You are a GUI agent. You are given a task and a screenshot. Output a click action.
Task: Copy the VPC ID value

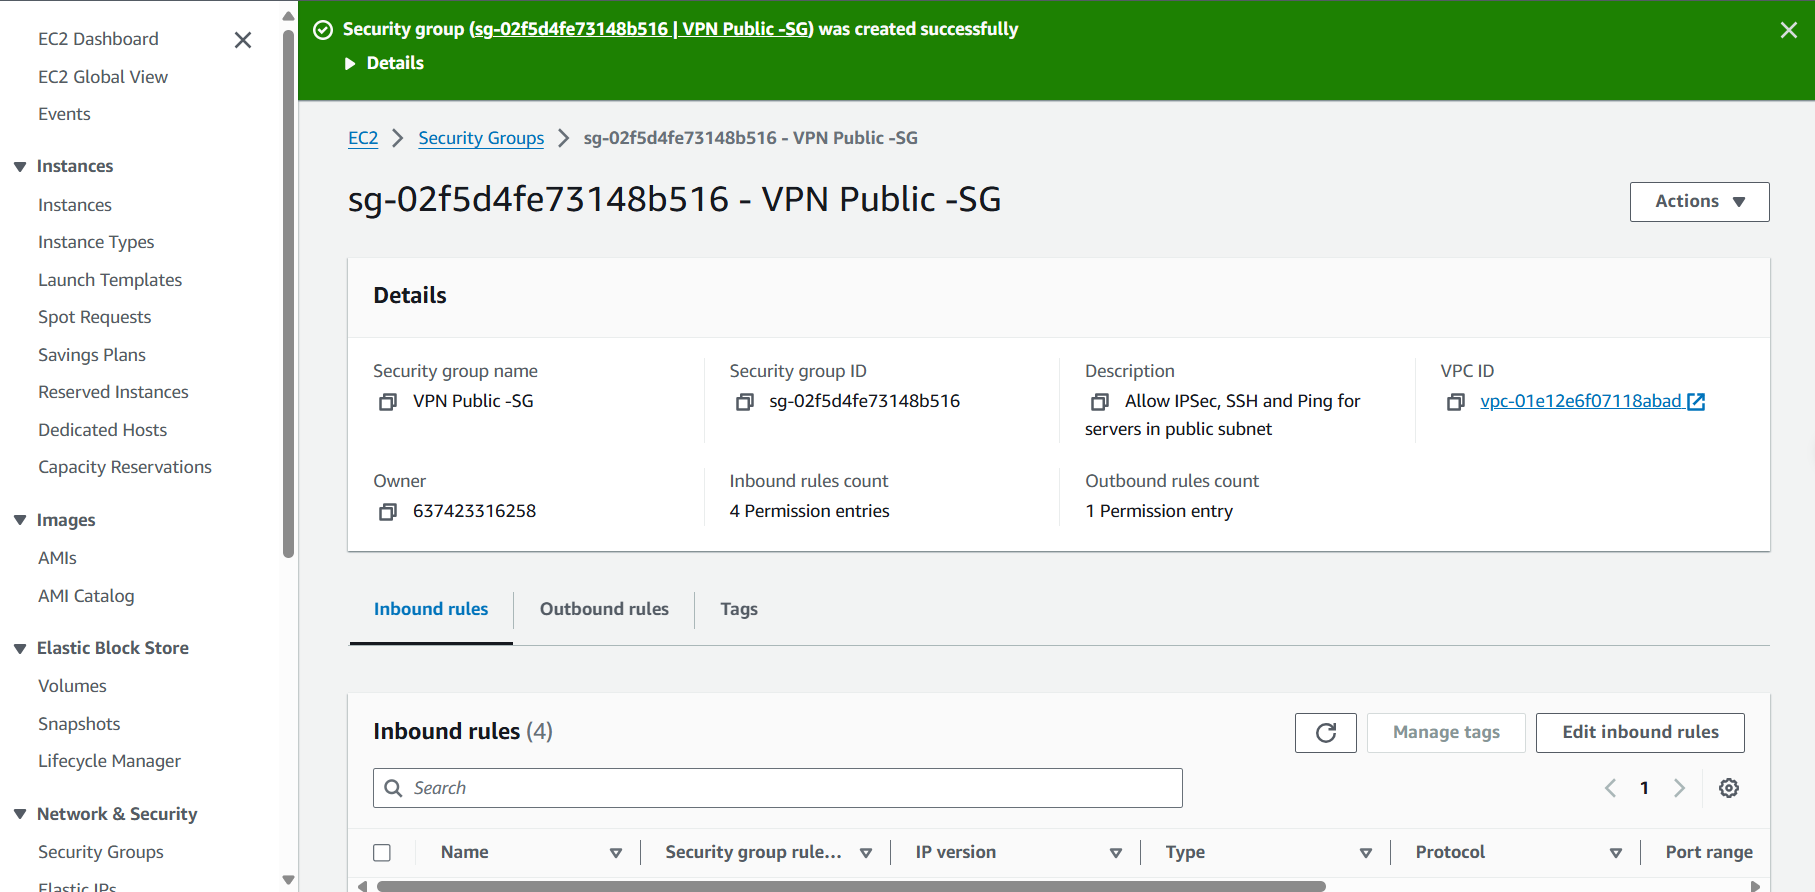coord(1456,402)
